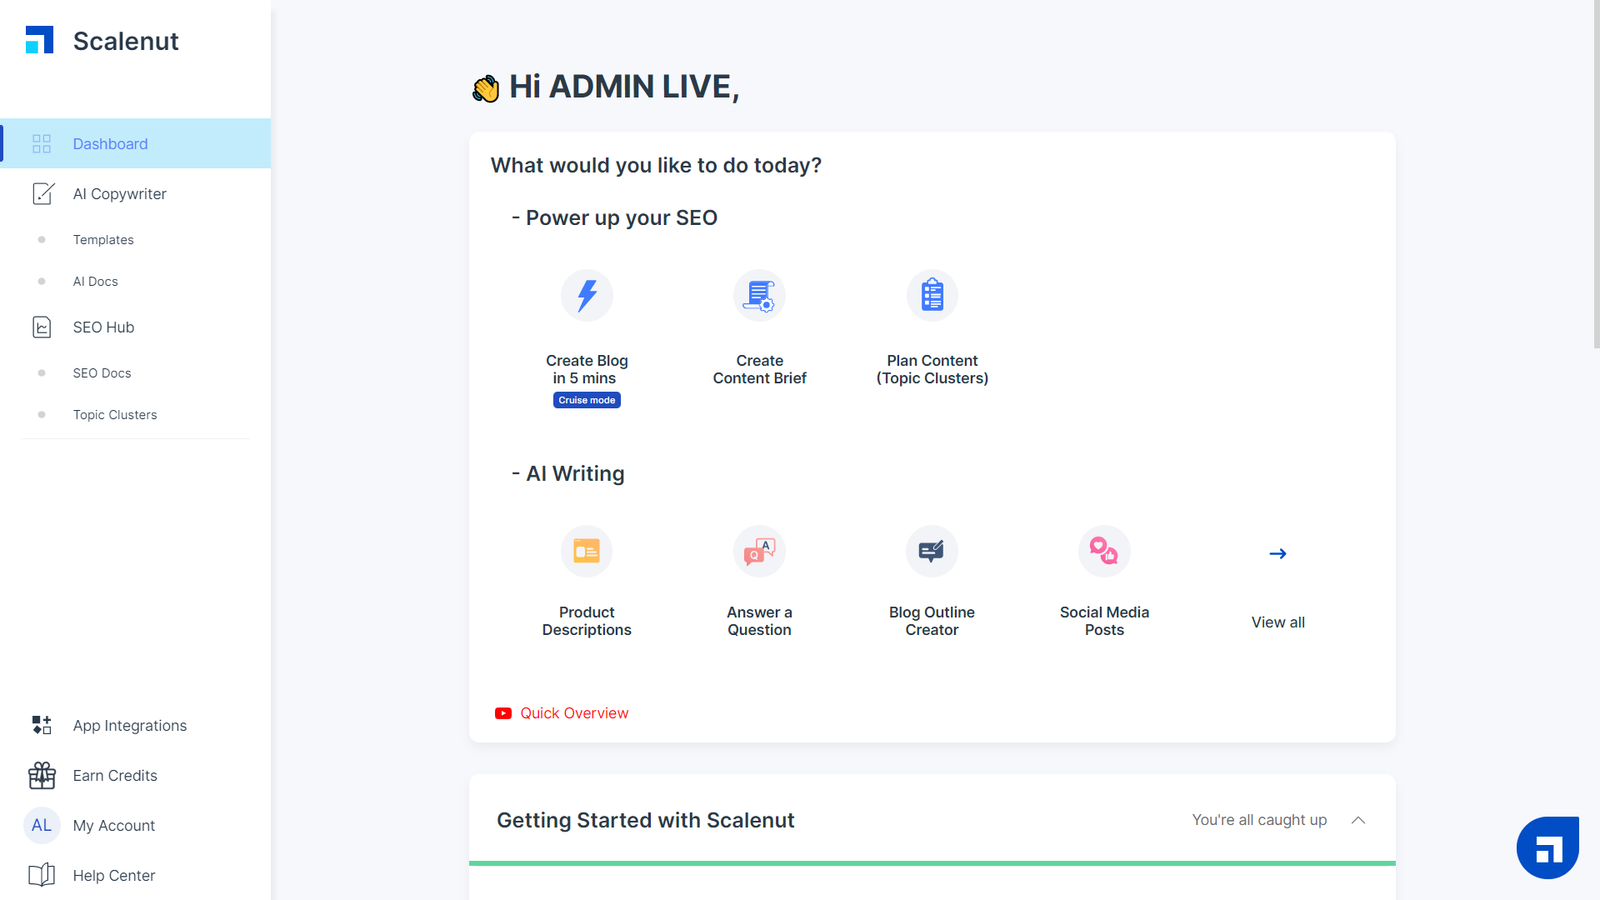The height and width of the screenshot is (900, 1600).
Task: Select the Social Media Posts icon
Action: pyautogui.click(x=1104, y=551)
